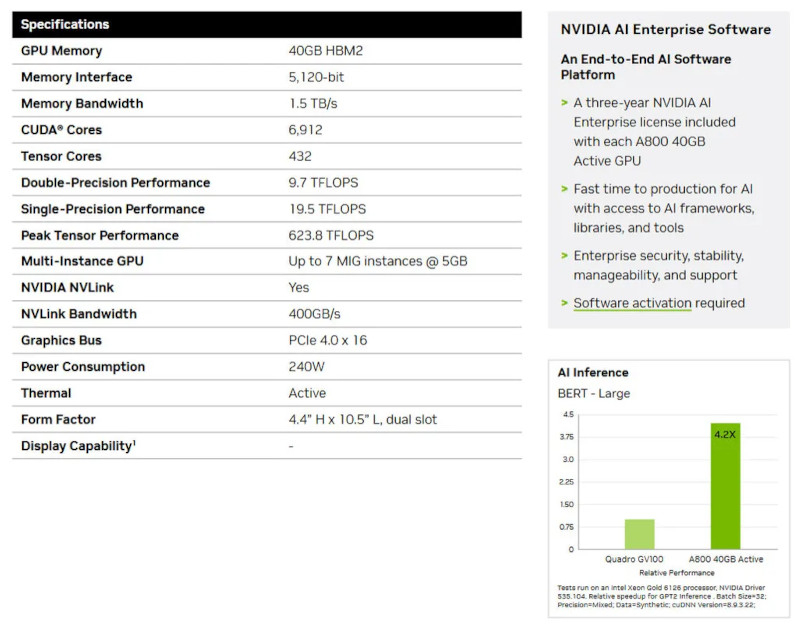
Task: Select the CUDA Cores row label
Action: point(61,130)
